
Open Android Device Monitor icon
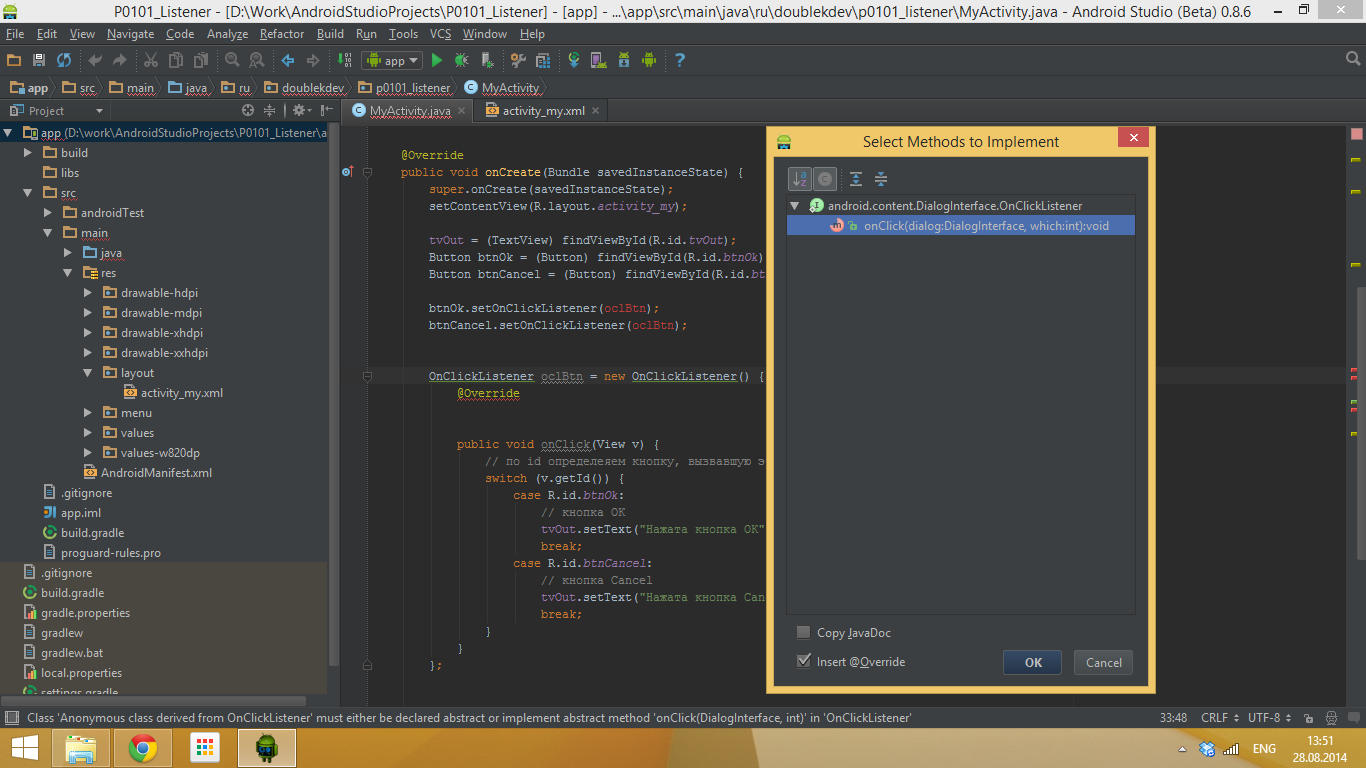tap(648, 60)
